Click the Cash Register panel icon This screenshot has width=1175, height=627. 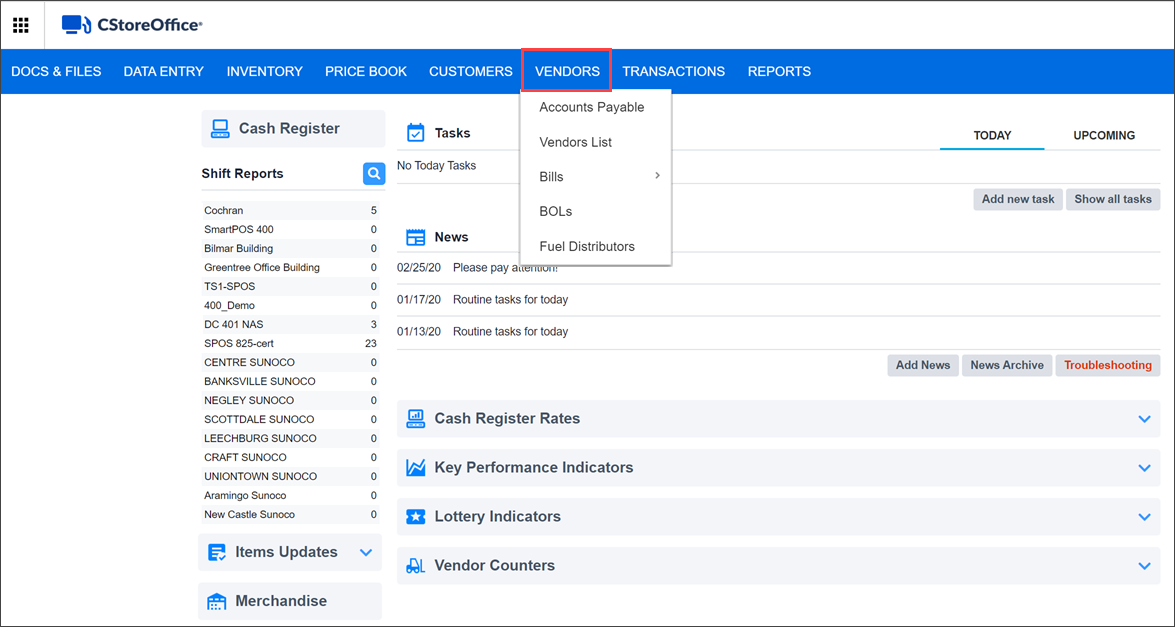220,129
